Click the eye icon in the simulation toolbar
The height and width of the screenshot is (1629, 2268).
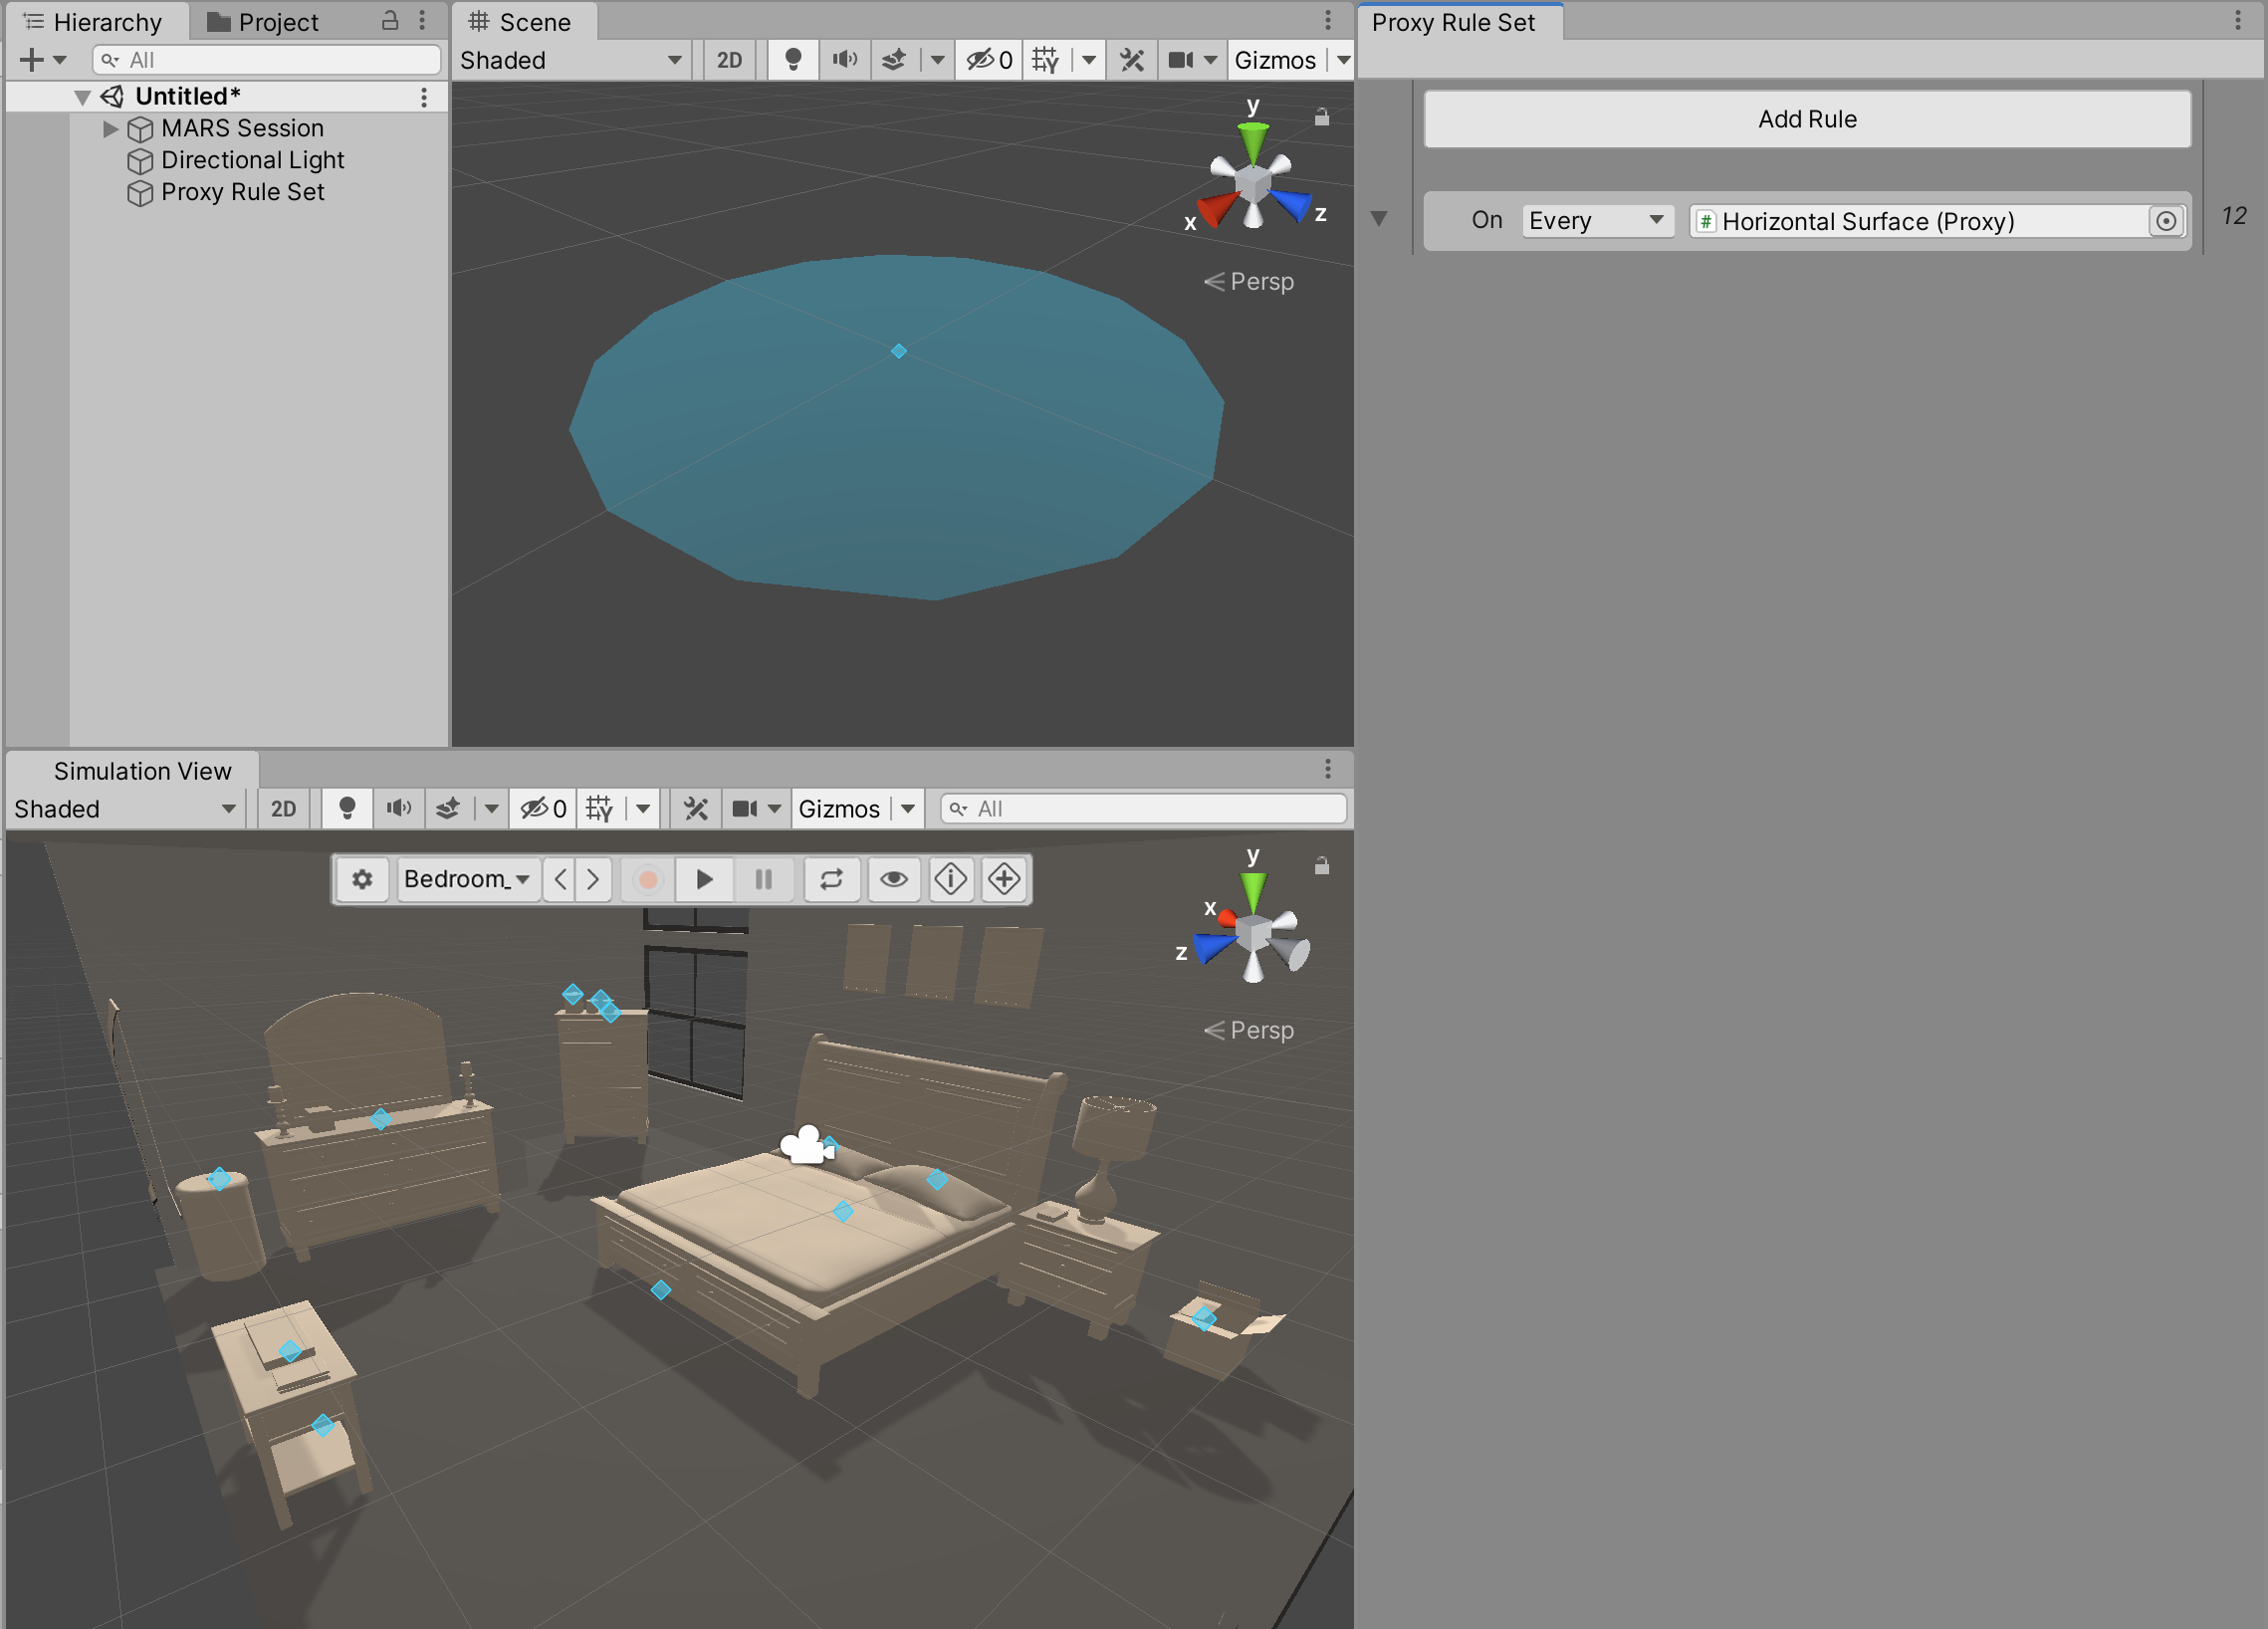click(893, 879)
